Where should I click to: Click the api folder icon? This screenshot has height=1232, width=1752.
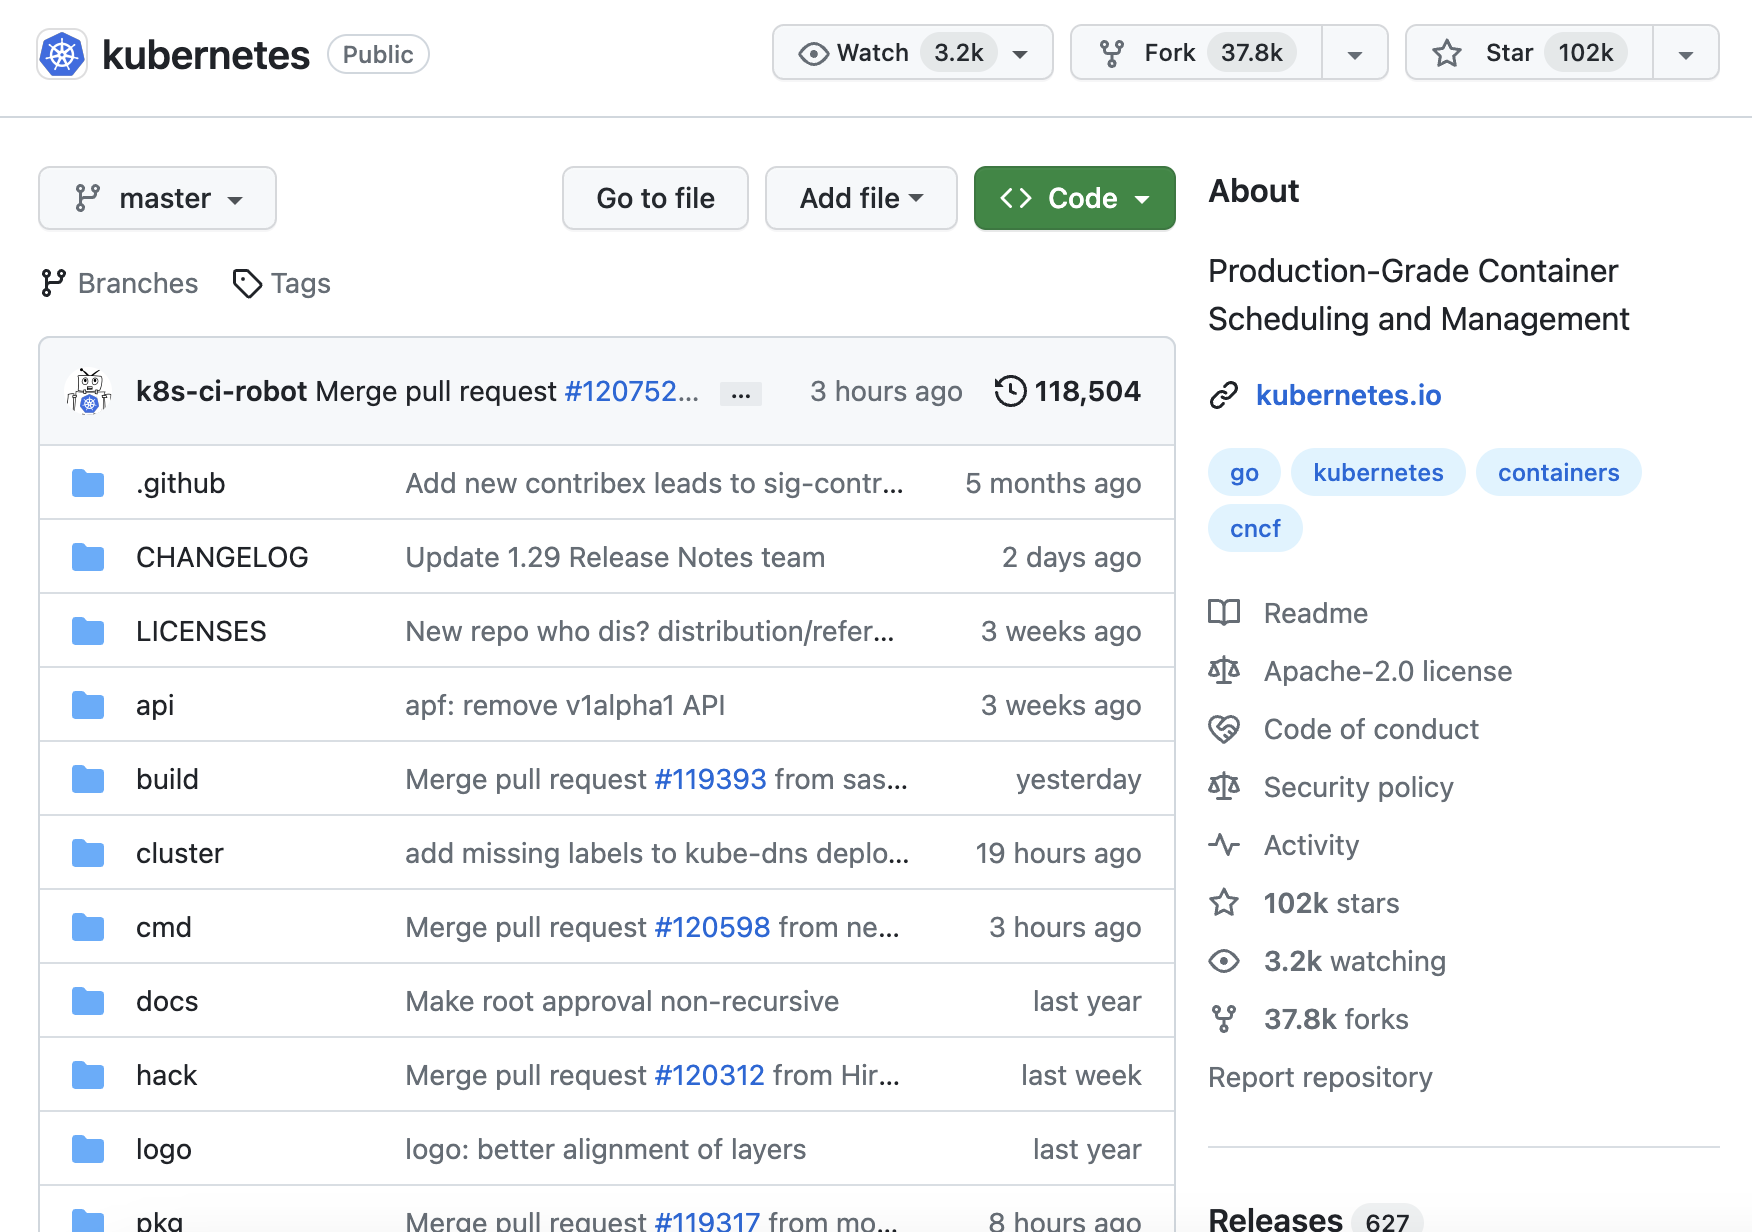88,705
